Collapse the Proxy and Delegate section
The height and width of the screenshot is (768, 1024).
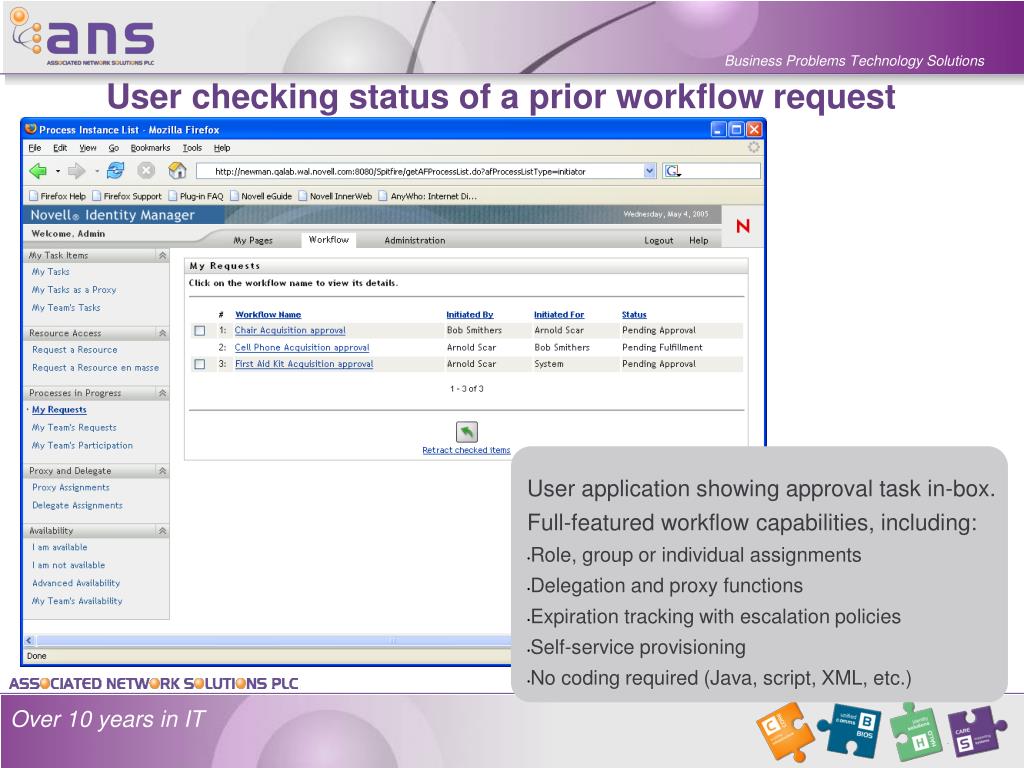163,471
